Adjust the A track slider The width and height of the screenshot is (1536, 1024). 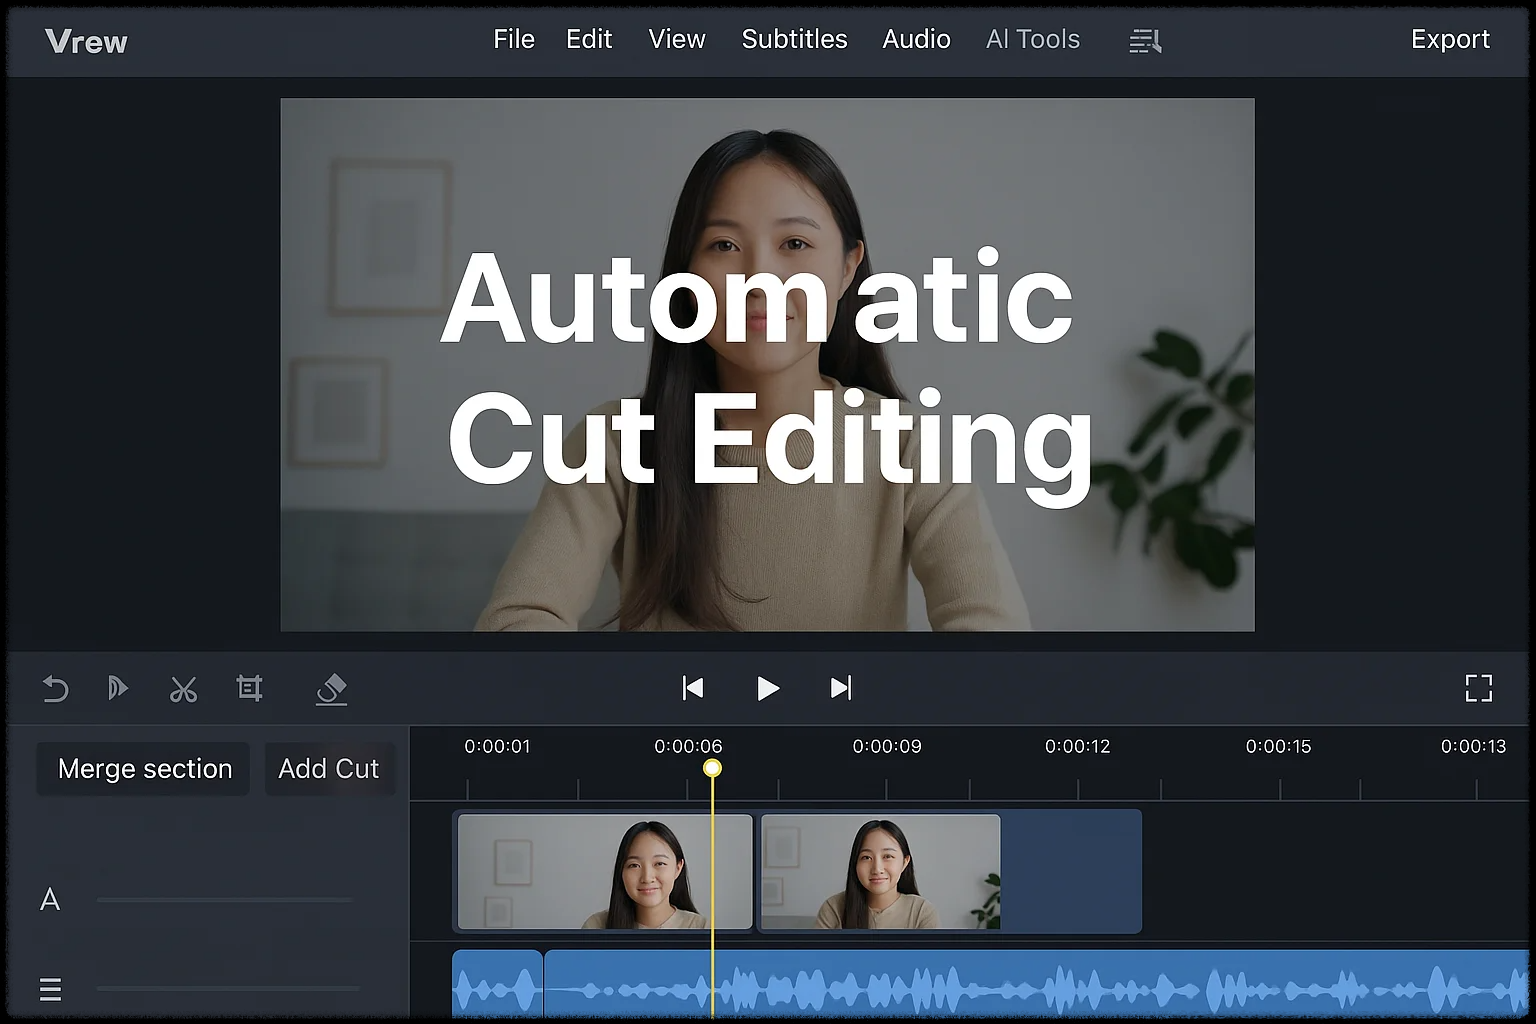[x=225, y=900]
